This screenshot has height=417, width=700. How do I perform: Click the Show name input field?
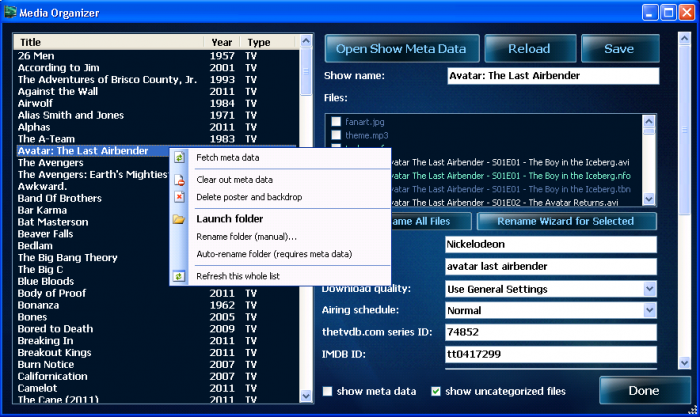pyautogui.click(x=553, y=76)
